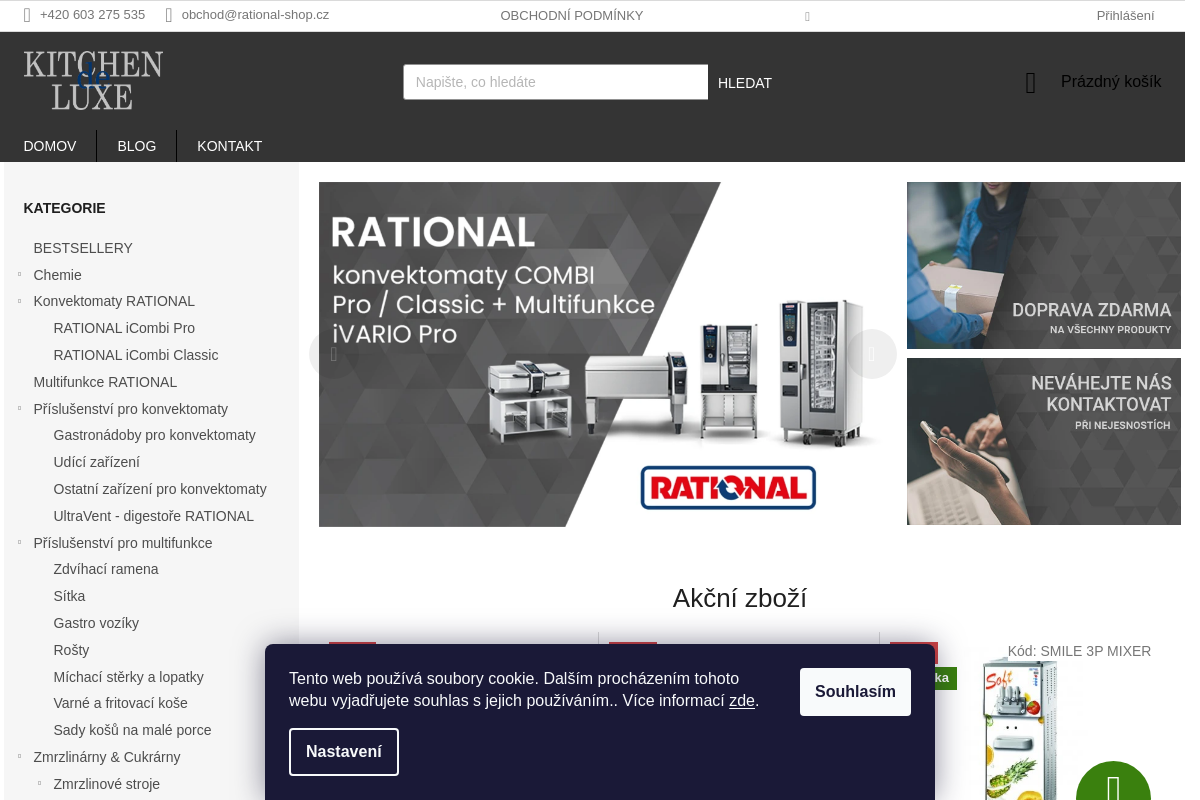Select Udící zařízení subcategory

pos(97,462)
